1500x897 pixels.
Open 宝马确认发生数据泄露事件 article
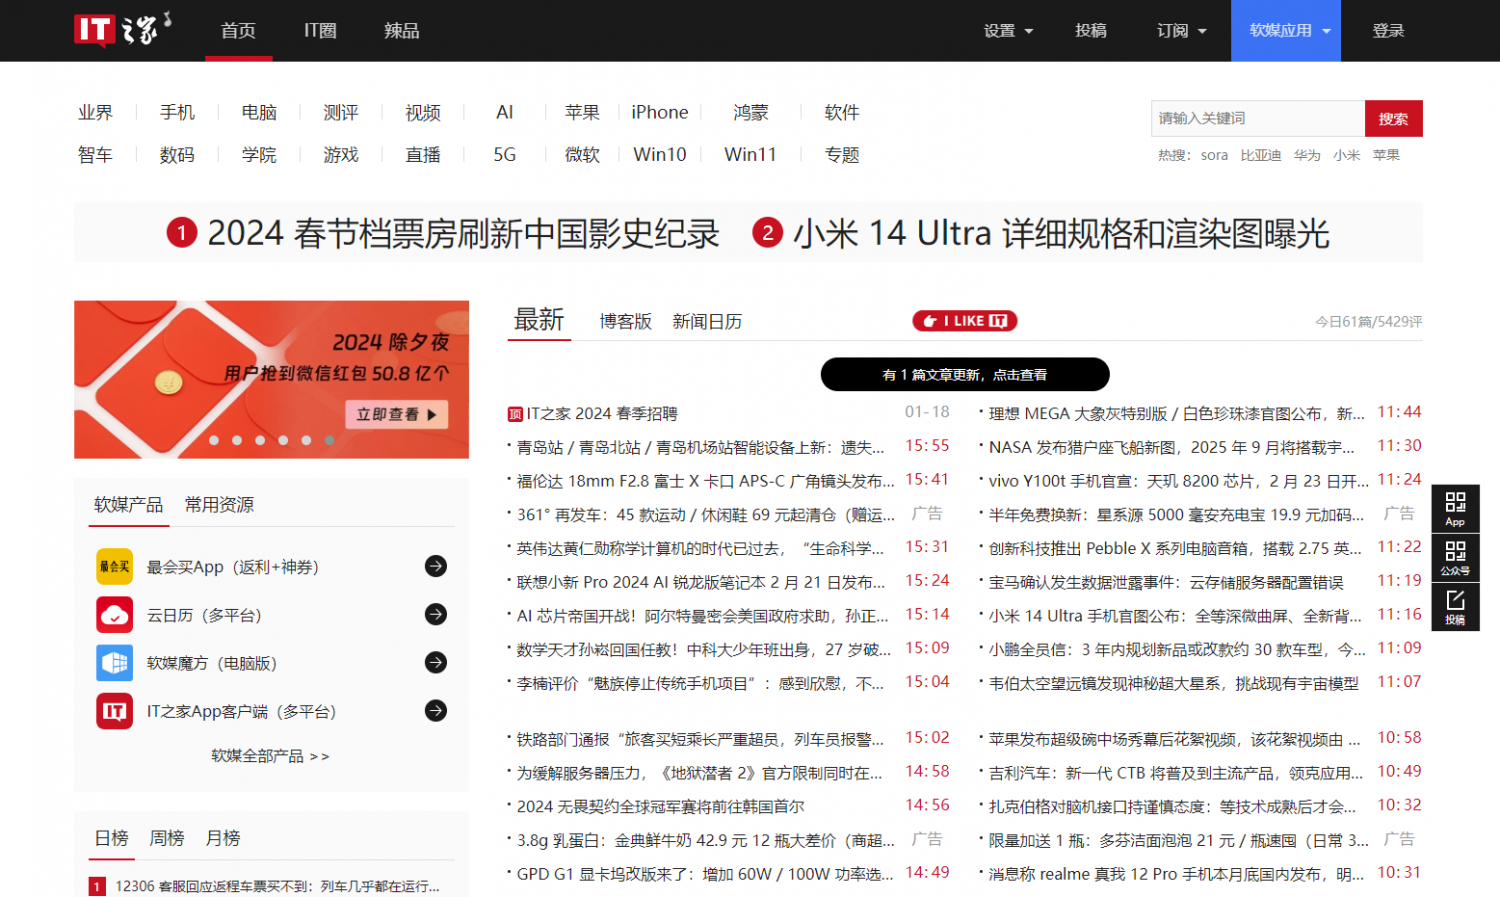pos(1166,581)
